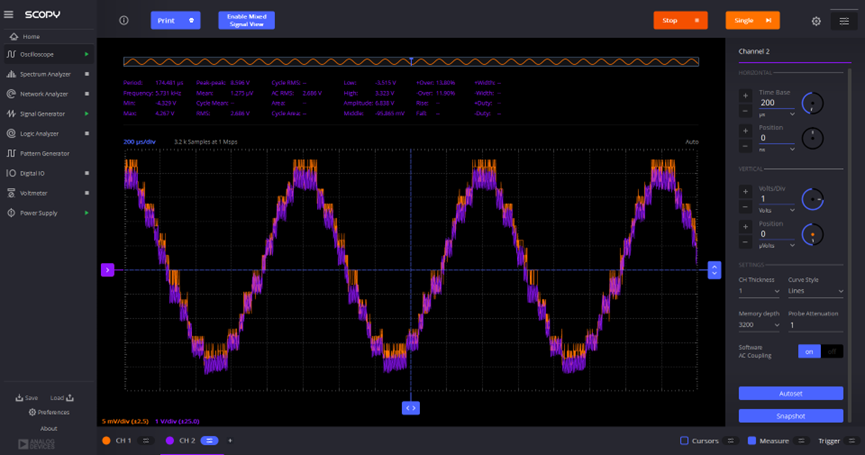Toggle Logic Analyzer run button
This screenshot has height=455, width=865.
tap(87, 133)
